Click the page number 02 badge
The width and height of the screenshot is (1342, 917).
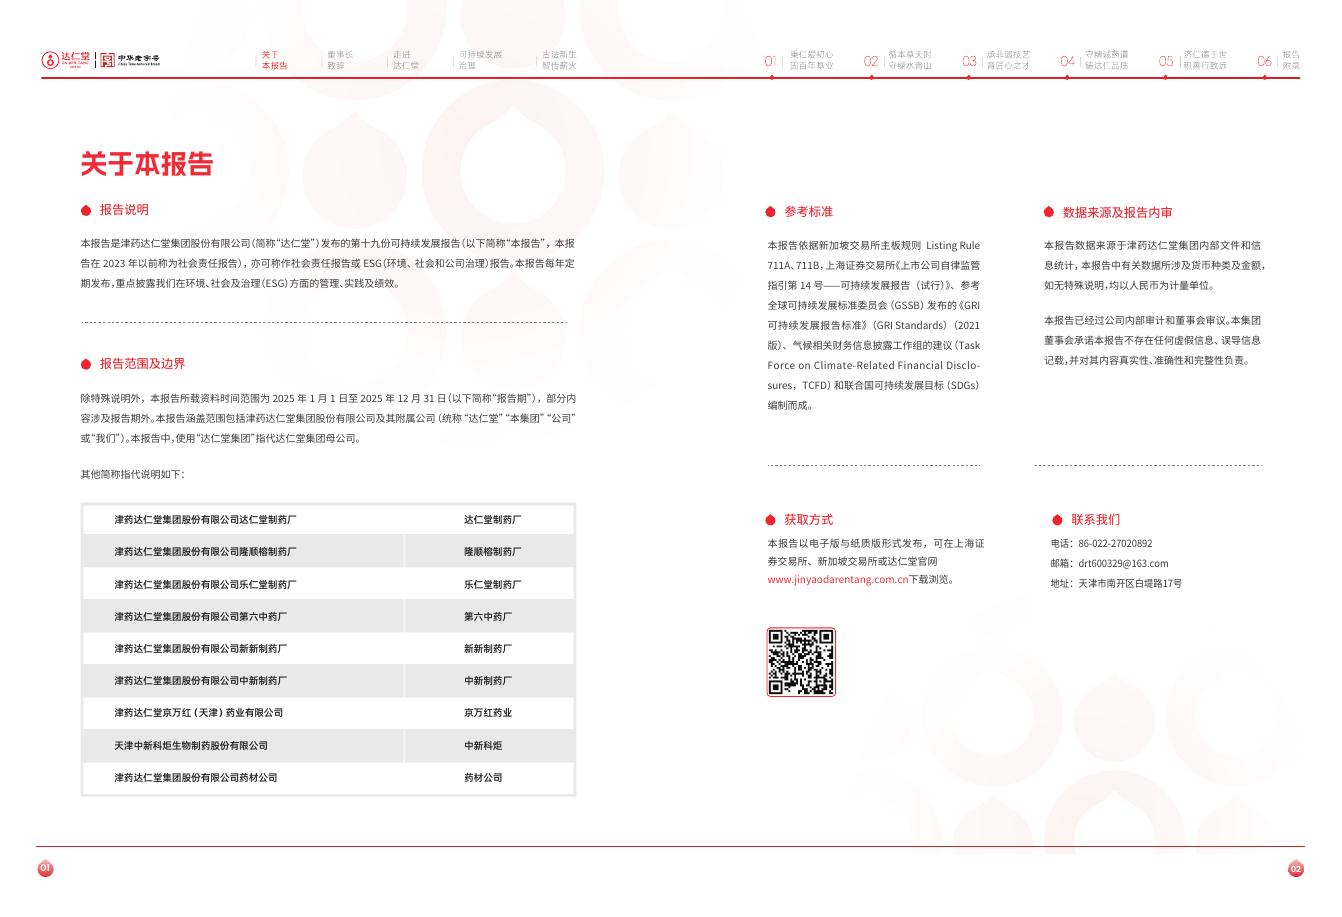tap(1296, 869)
